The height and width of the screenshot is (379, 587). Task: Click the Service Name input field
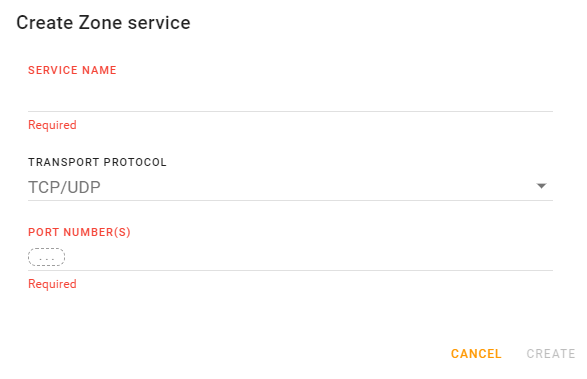coord(290,97)
